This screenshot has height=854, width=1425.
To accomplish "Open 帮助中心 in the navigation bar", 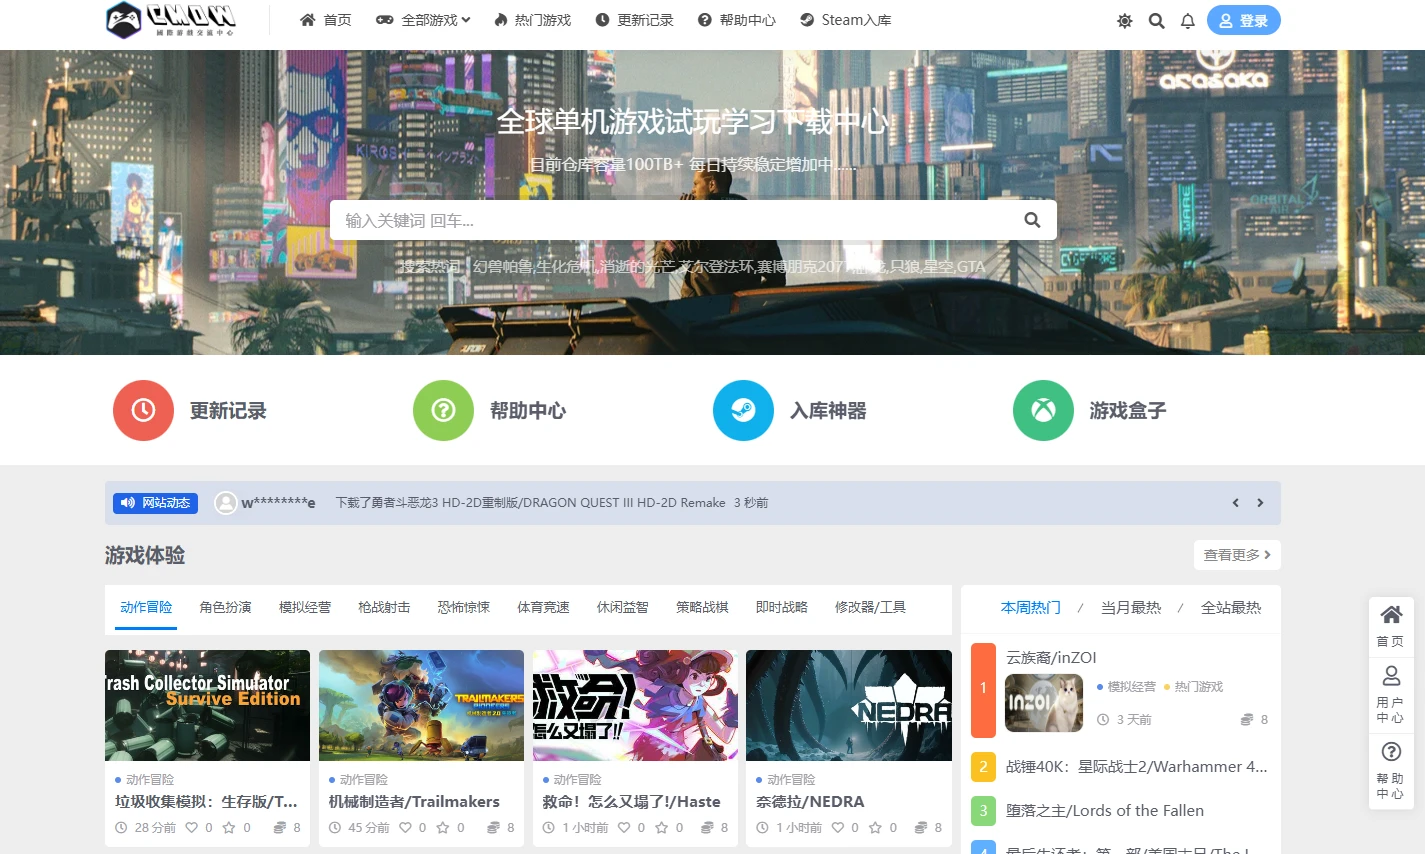I will [x=737, y=20].
